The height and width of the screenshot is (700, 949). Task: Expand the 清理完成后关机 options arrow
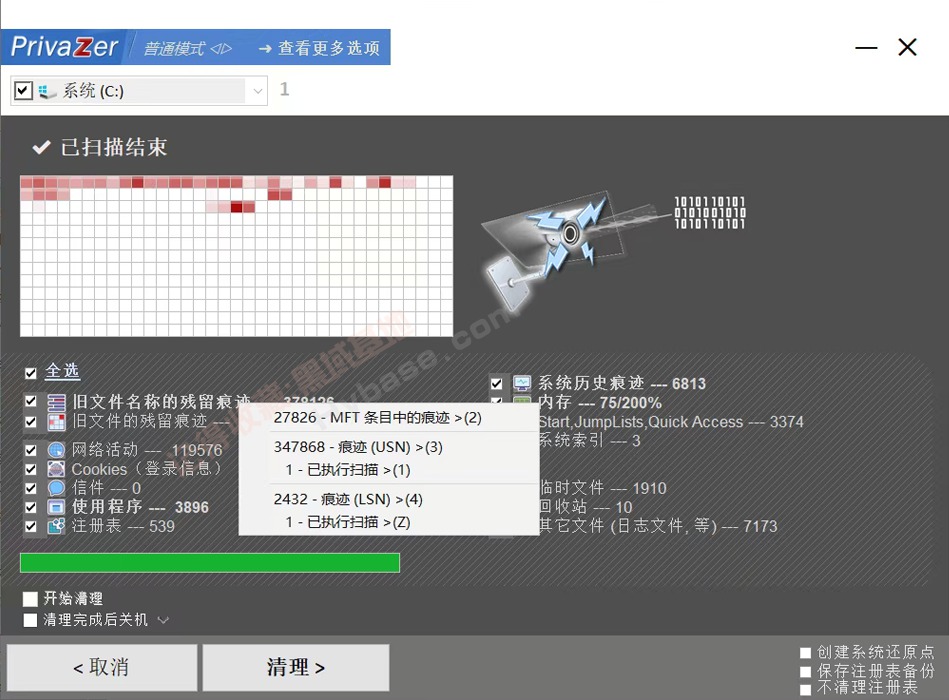coord(163,620)
